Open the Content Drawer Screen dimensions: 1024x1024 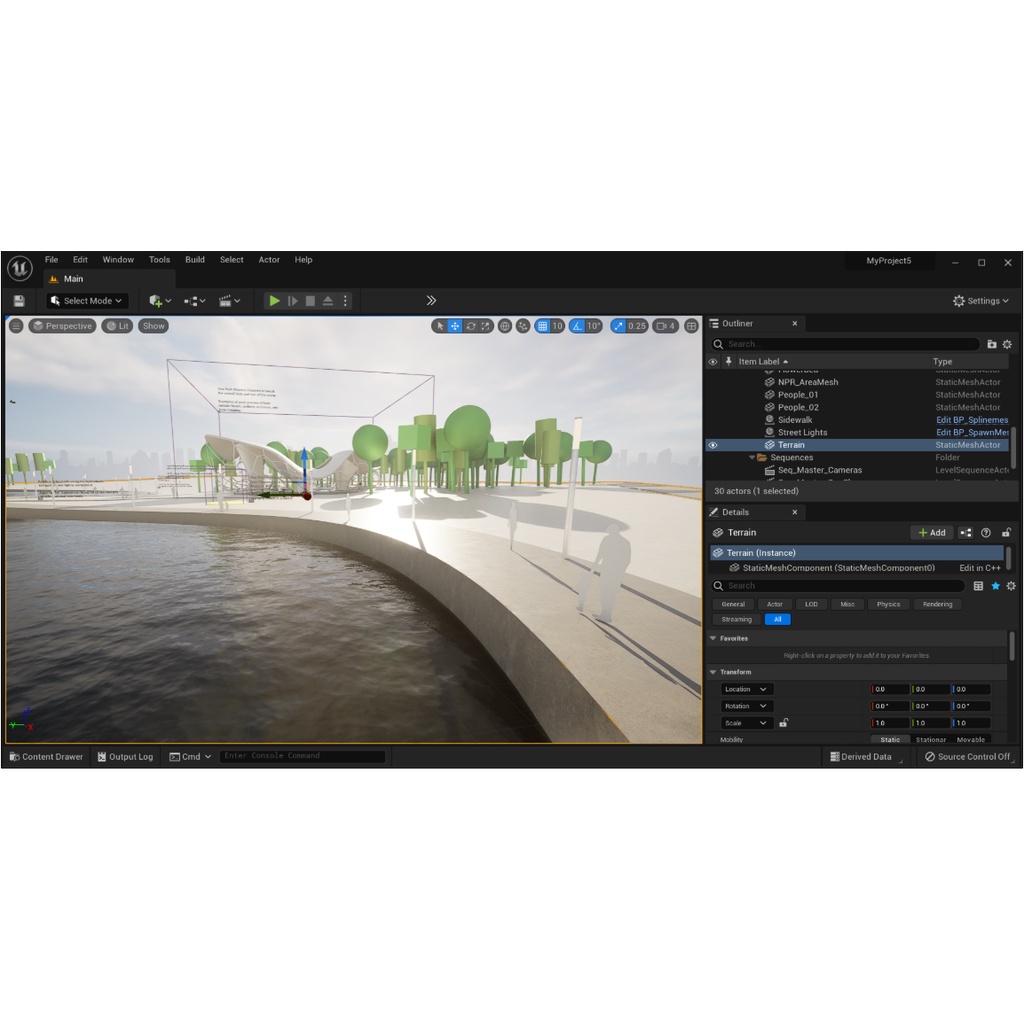point(46,757)
